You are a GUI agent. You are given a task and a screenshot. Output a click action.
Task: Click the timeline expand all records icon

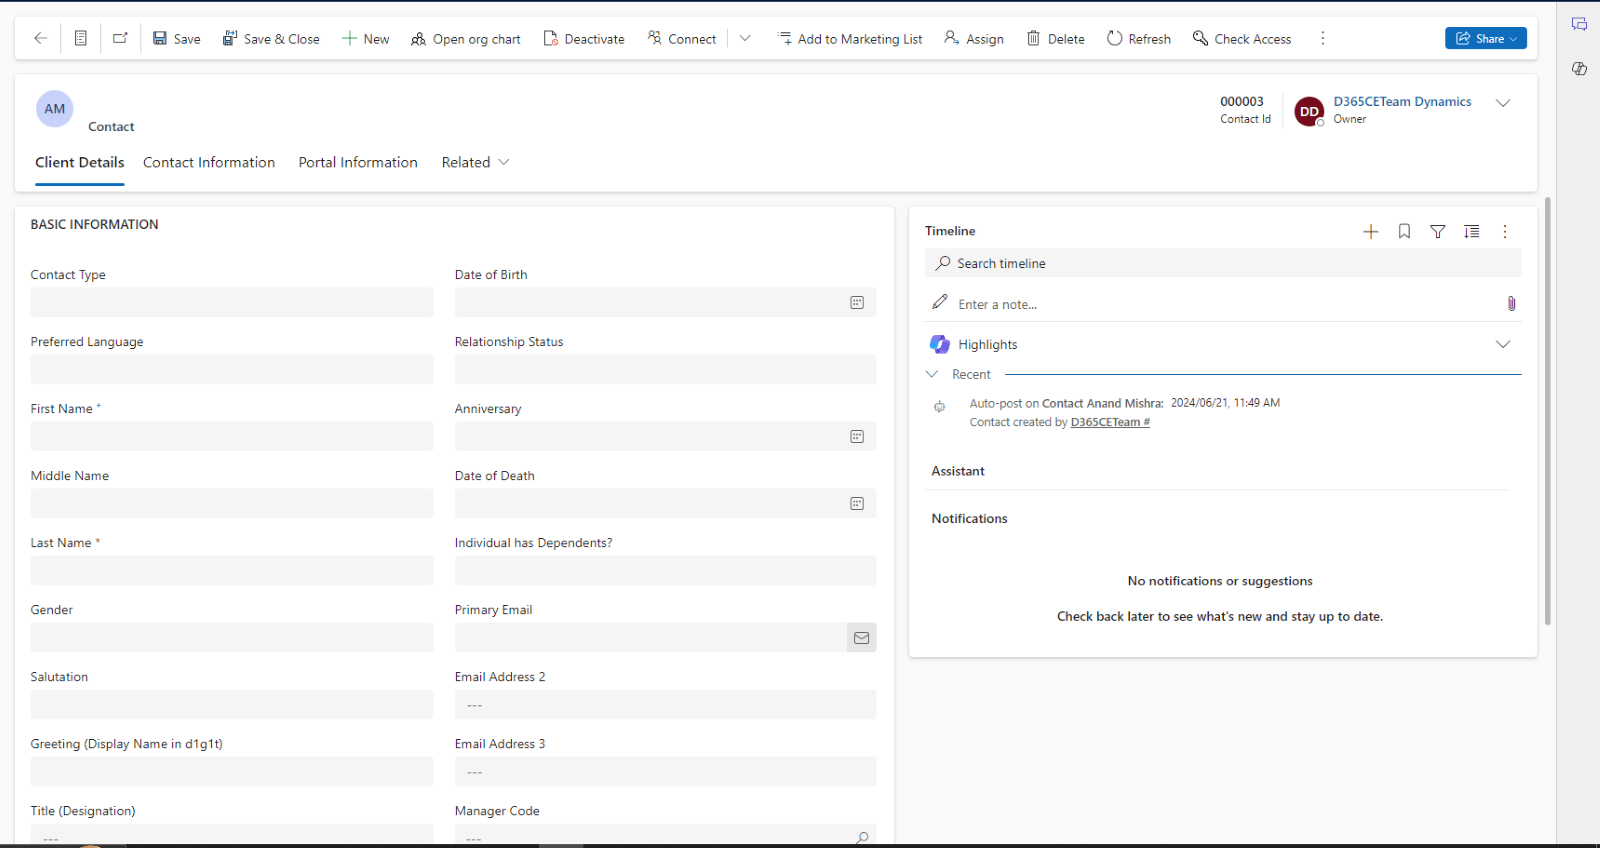(x=1472, y=231)
